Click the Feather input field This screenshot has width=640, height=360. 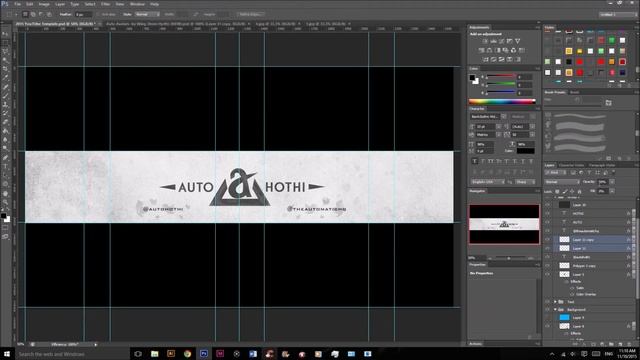[84, 14]
